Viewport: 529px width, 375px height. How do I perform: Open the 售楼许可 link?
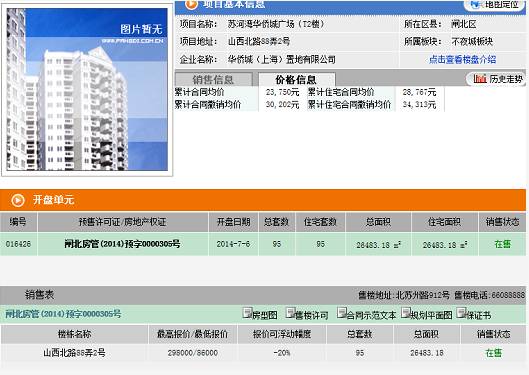click(x=312, y=316)
